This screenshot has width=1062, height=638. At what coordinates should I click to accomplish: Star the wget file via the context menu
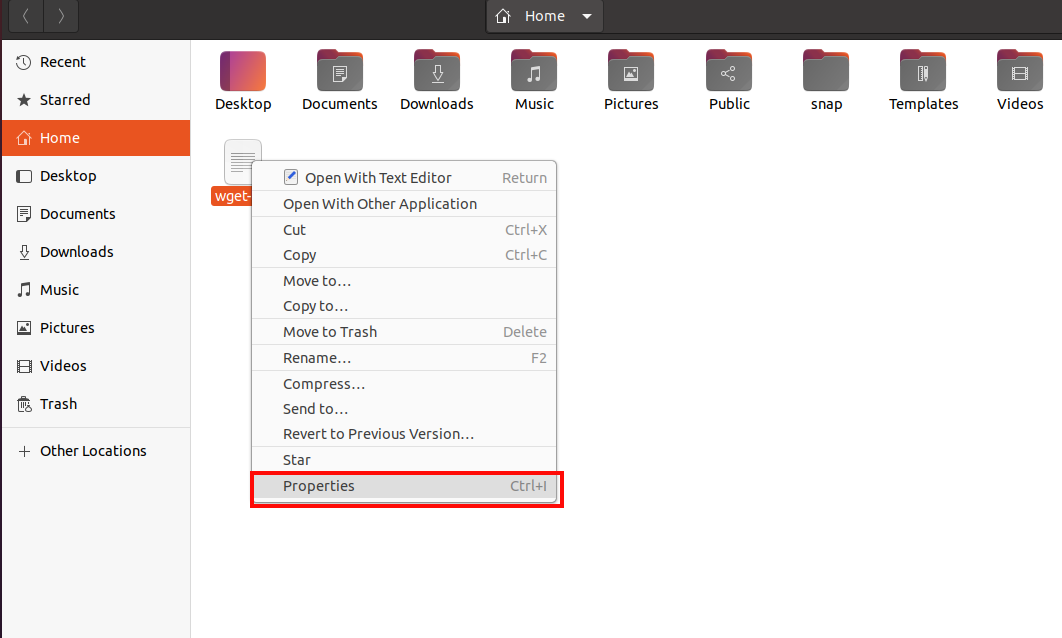coord(297,459)
